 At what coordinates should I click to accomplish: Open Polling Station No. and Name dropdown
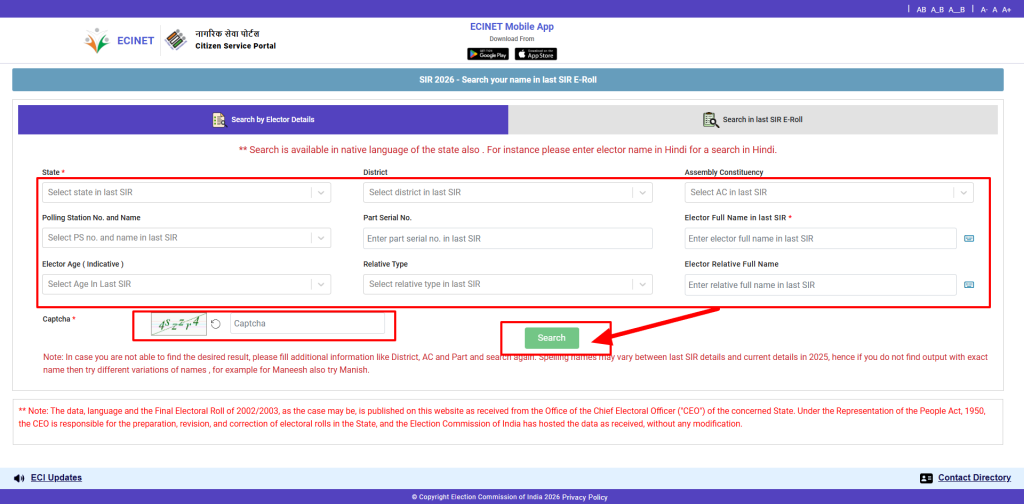pyautogui.click(x=186, y=238)
